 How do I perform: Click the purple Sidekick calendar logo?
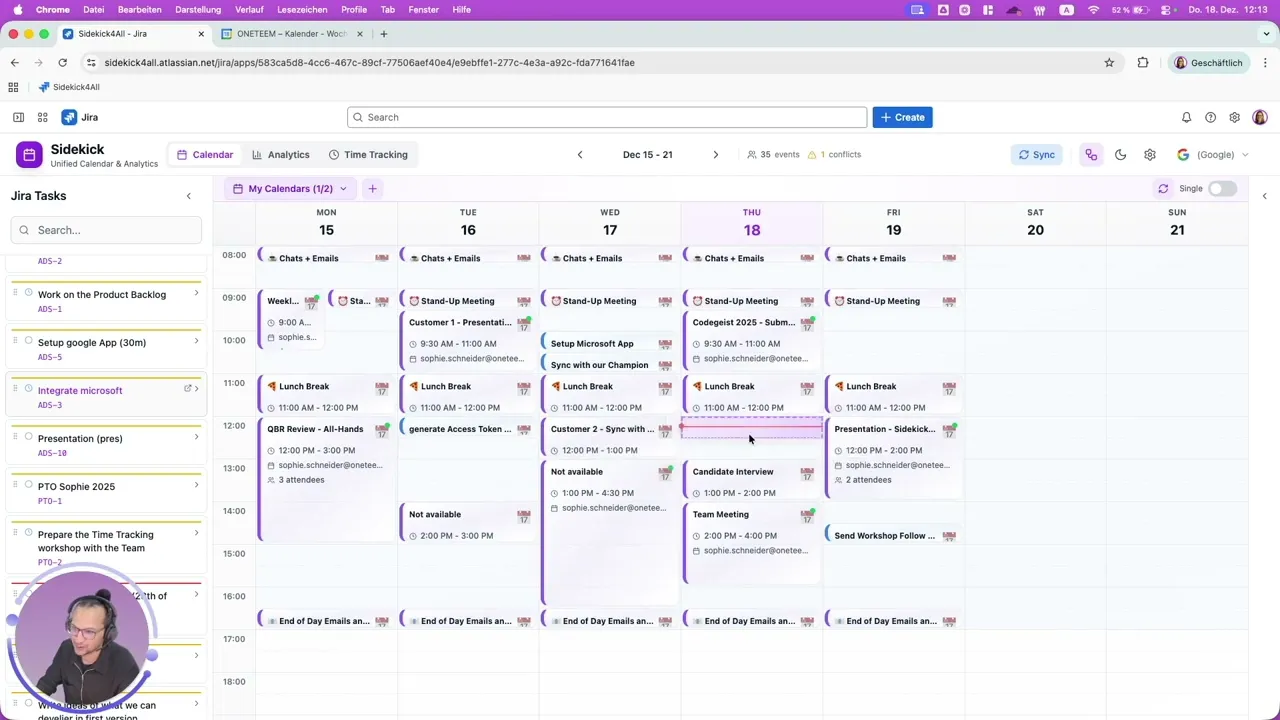tap(29, 155)
